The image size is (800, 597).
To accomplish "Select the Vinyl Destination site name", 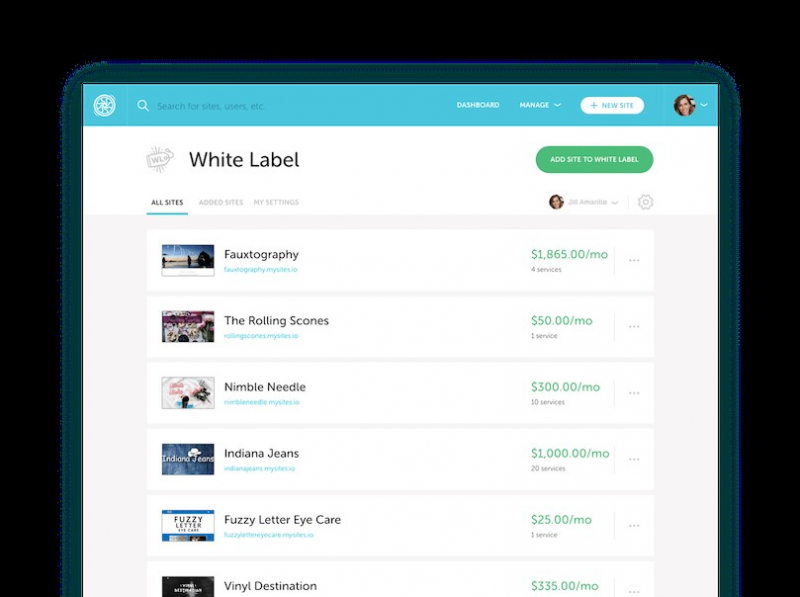I will coord(270,586).
